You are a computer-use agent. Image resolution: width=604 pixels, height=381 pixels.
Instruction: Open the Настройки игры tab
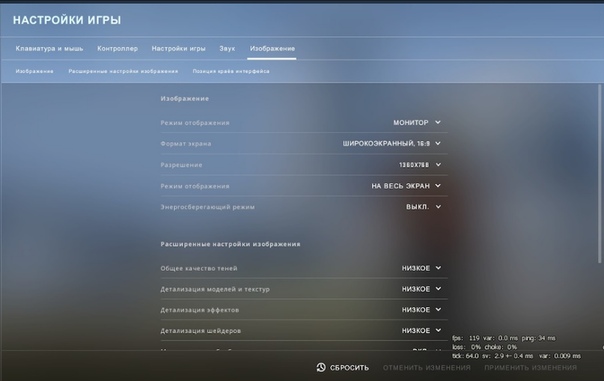[x=178, y=49]
